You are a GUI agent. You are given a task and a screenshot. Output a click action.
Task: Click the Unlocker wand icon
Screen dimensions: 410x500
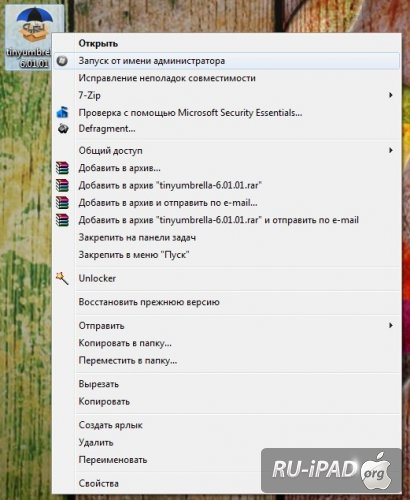click(x=62, y=278)
